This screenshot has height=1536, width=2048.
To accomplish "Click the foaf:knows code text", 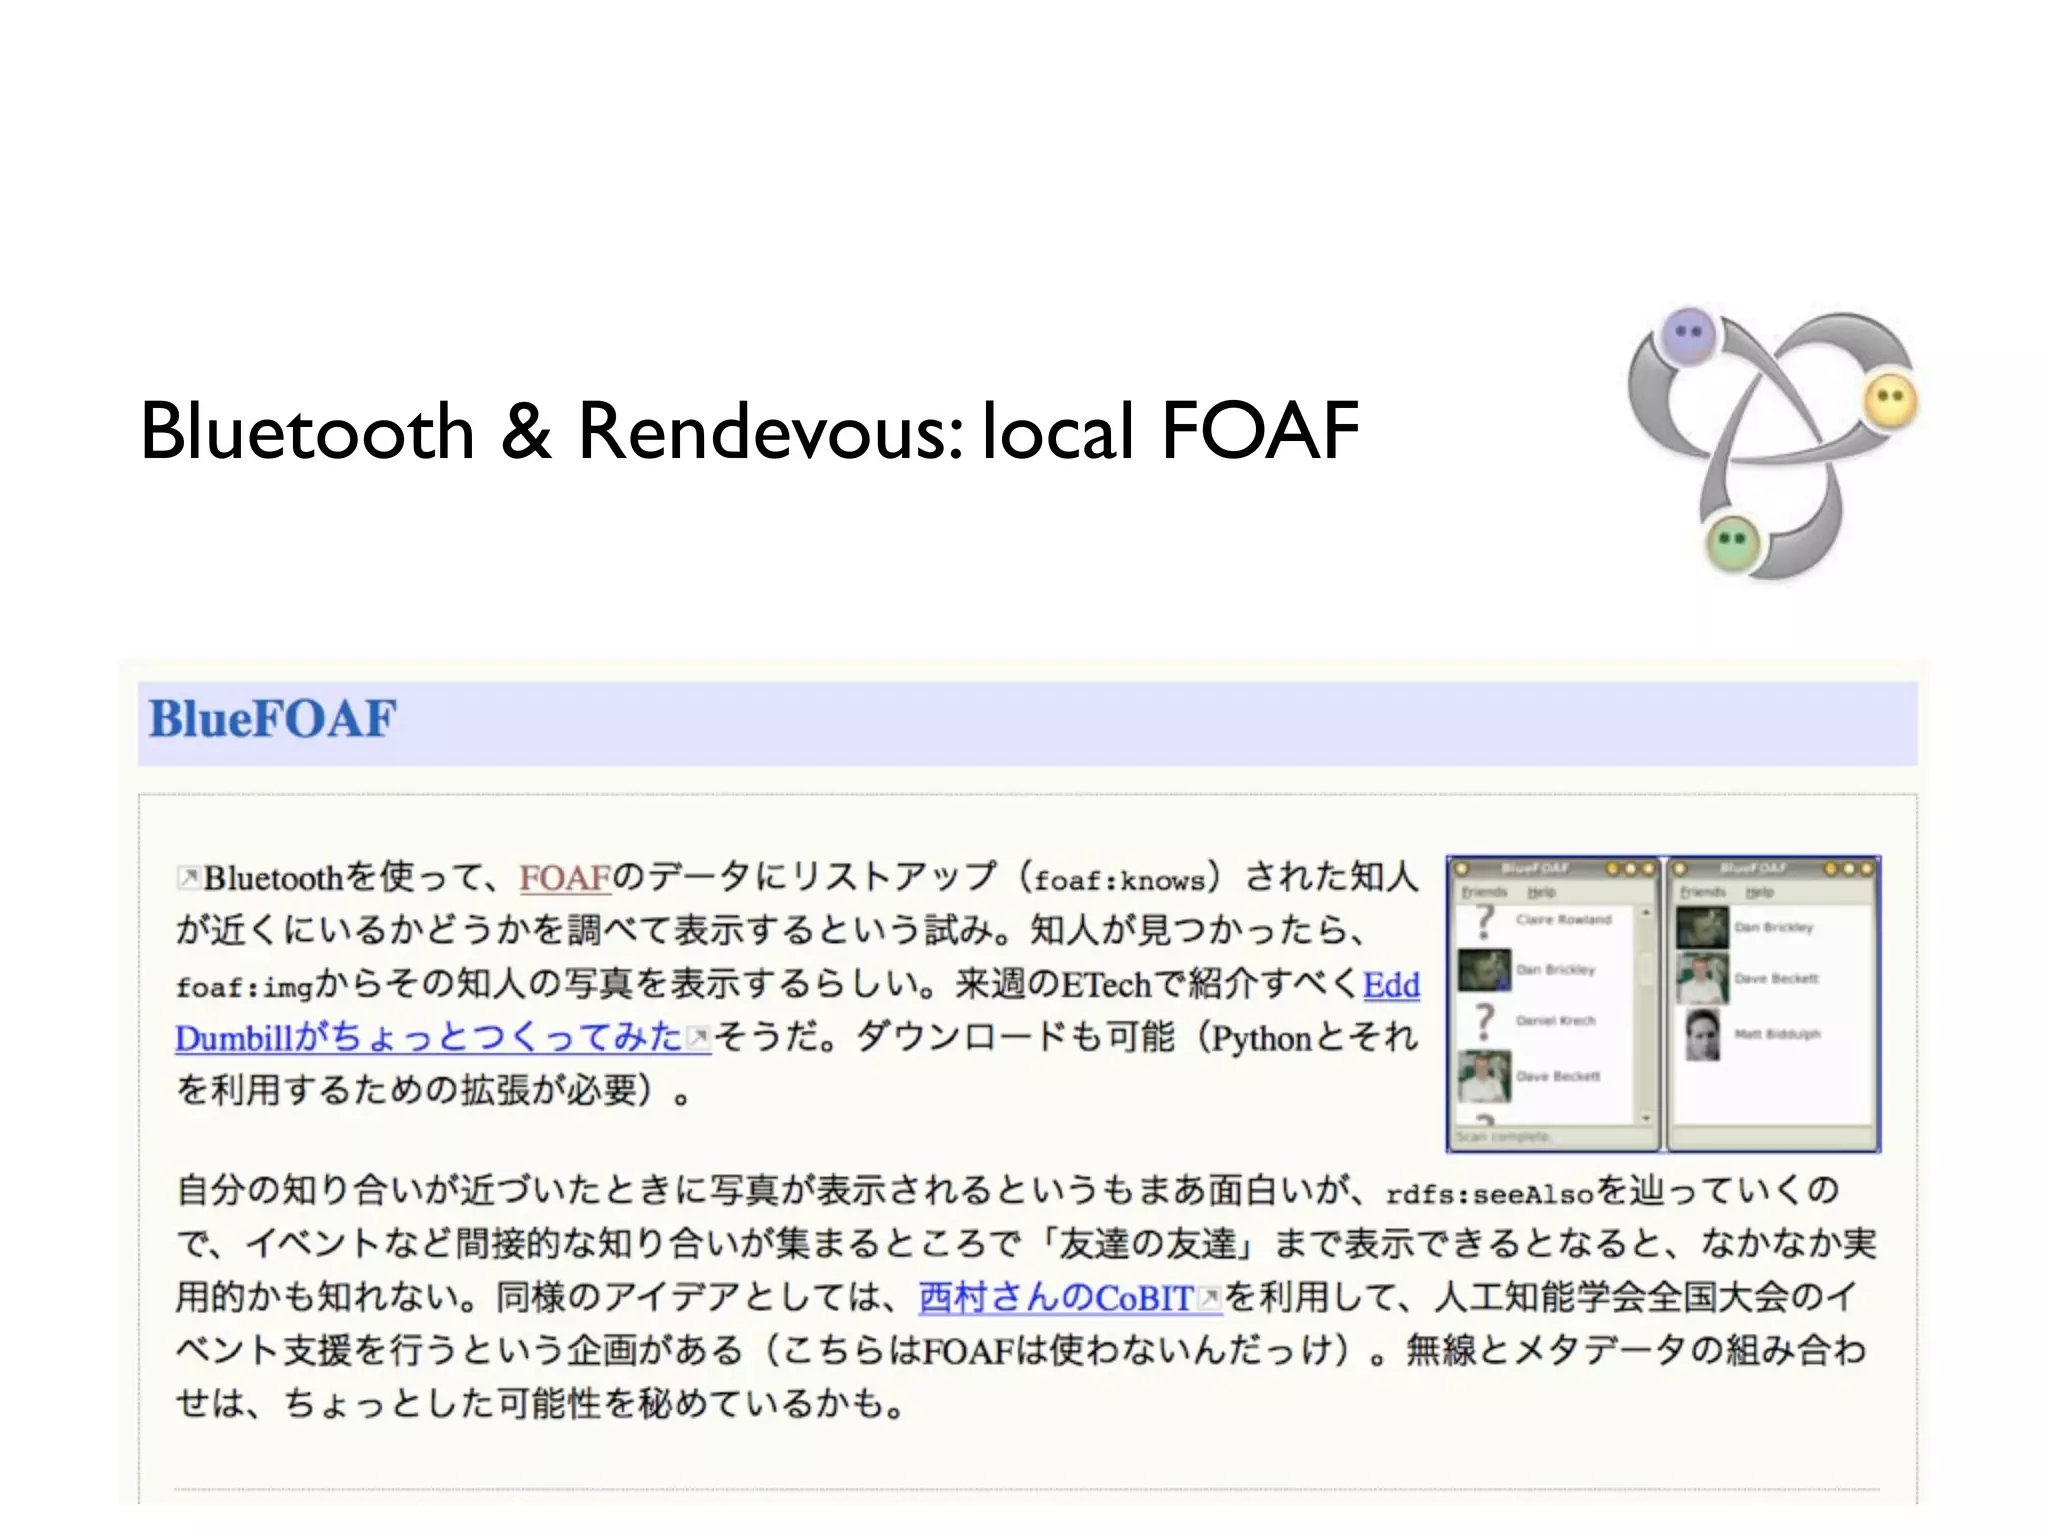I will [x=1119, y=881].
